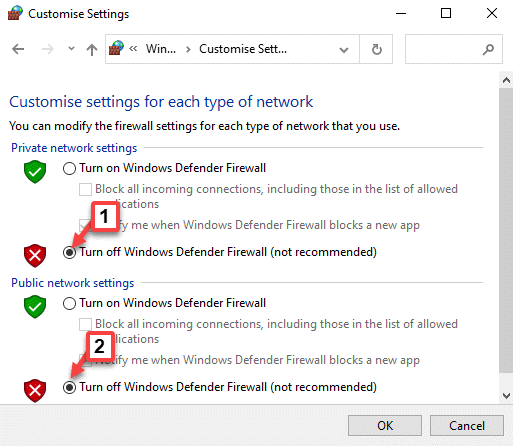Maximize the Customise Settings window
This screenshot has width=513, height=446.
(446, 13)
